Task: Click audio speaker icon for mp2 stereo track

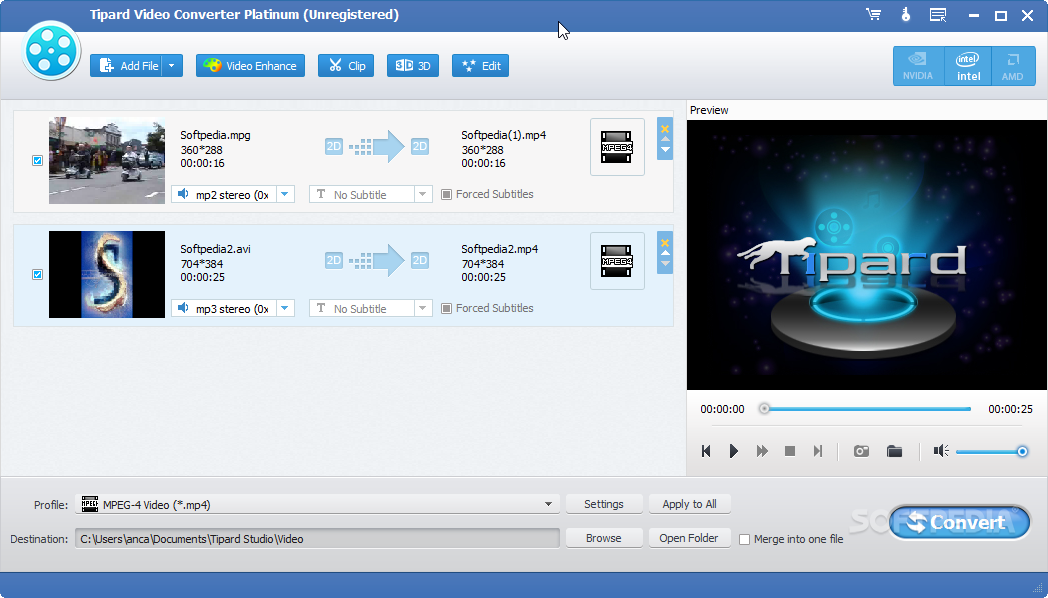Action: [x=182, y=194]
